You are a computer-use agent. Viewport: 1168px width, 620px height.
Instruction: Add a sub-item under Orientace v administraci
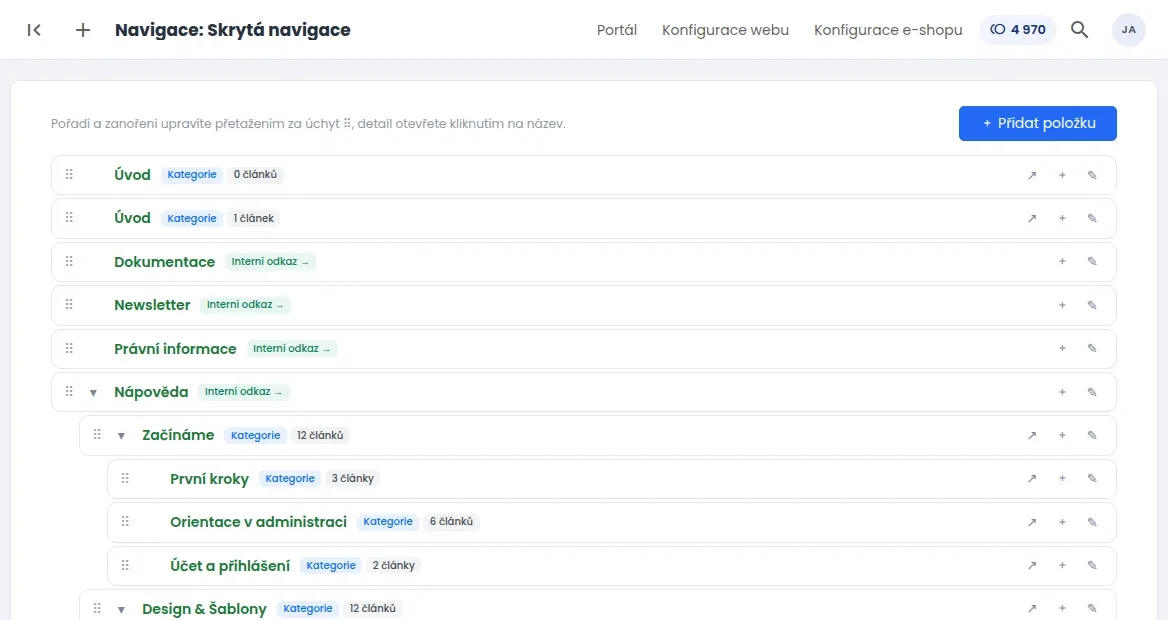pyautogui.click(x=1062, y=522)
